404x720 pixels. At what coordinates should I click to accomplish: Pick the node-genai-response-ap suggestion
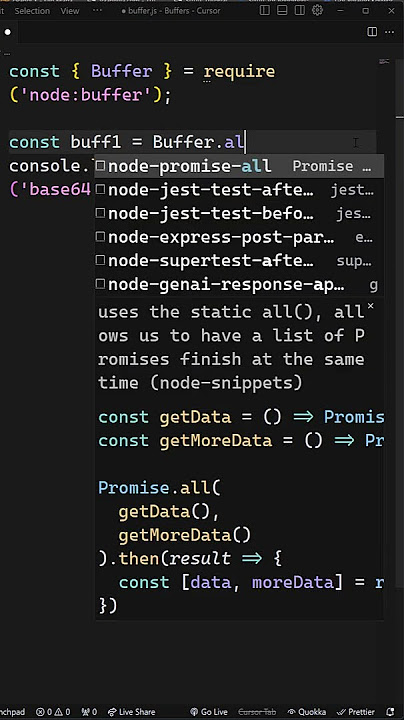tap(239, 285)
